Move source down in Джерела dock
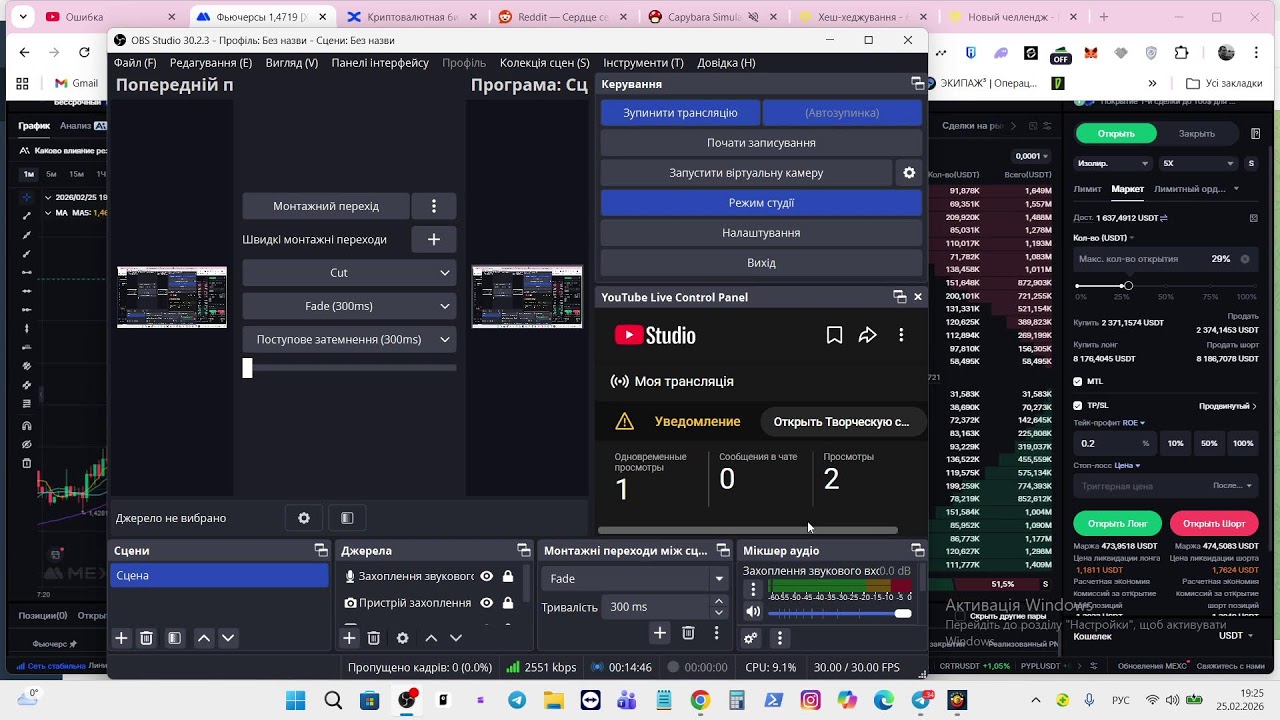This screenshot has width=1280, height=720. coord(456,638)
